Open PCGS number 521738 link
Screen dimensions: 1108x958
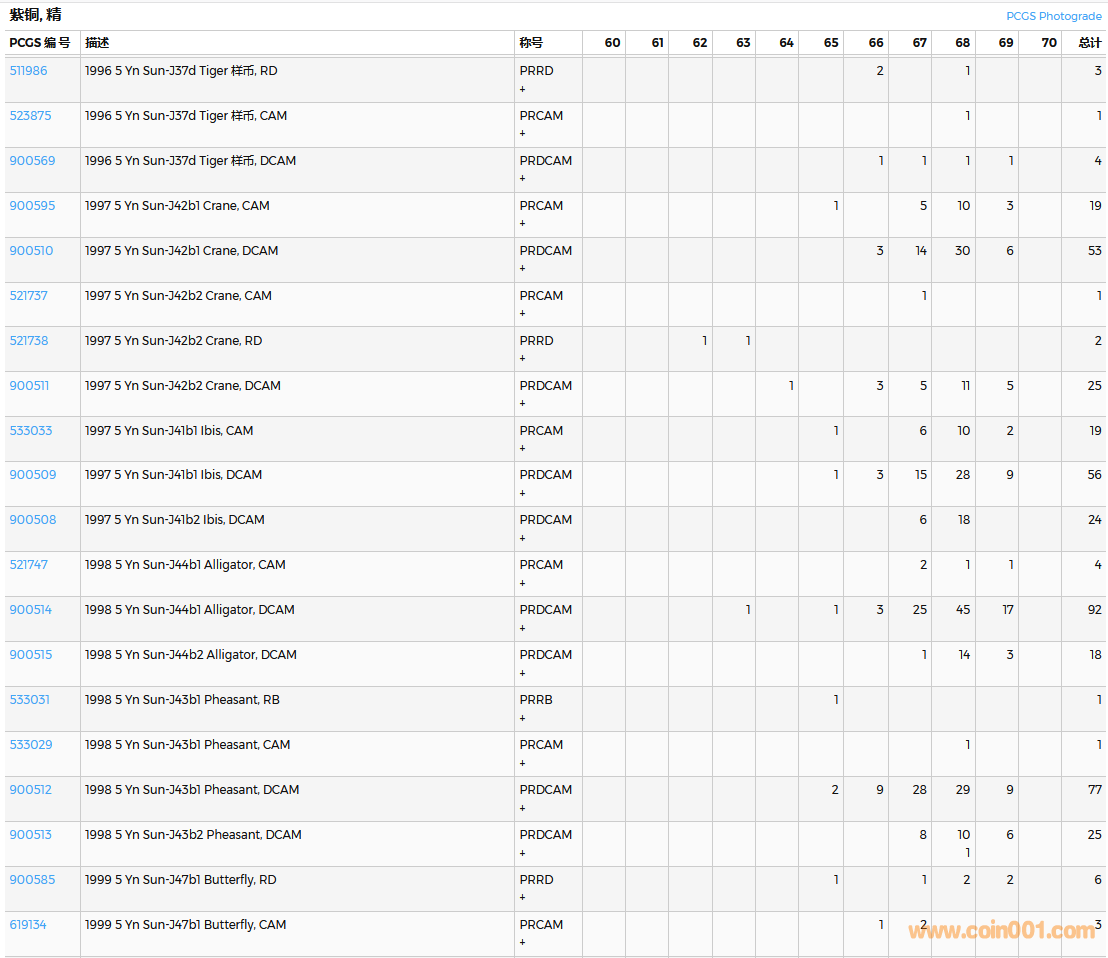tap(28, 341)
